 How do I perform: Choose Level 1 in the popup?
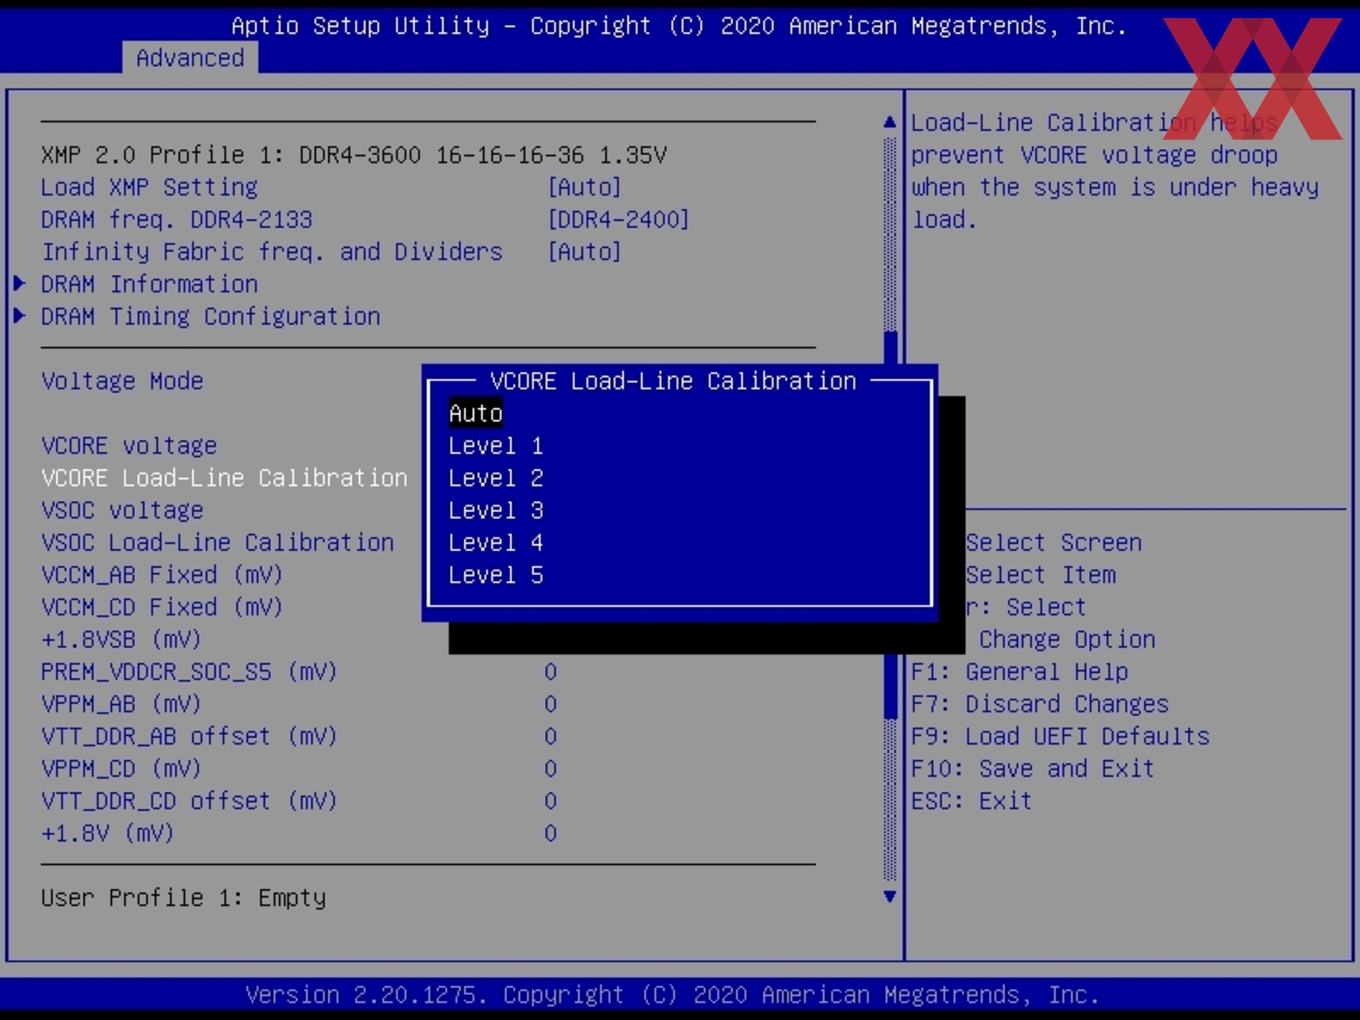496,446
